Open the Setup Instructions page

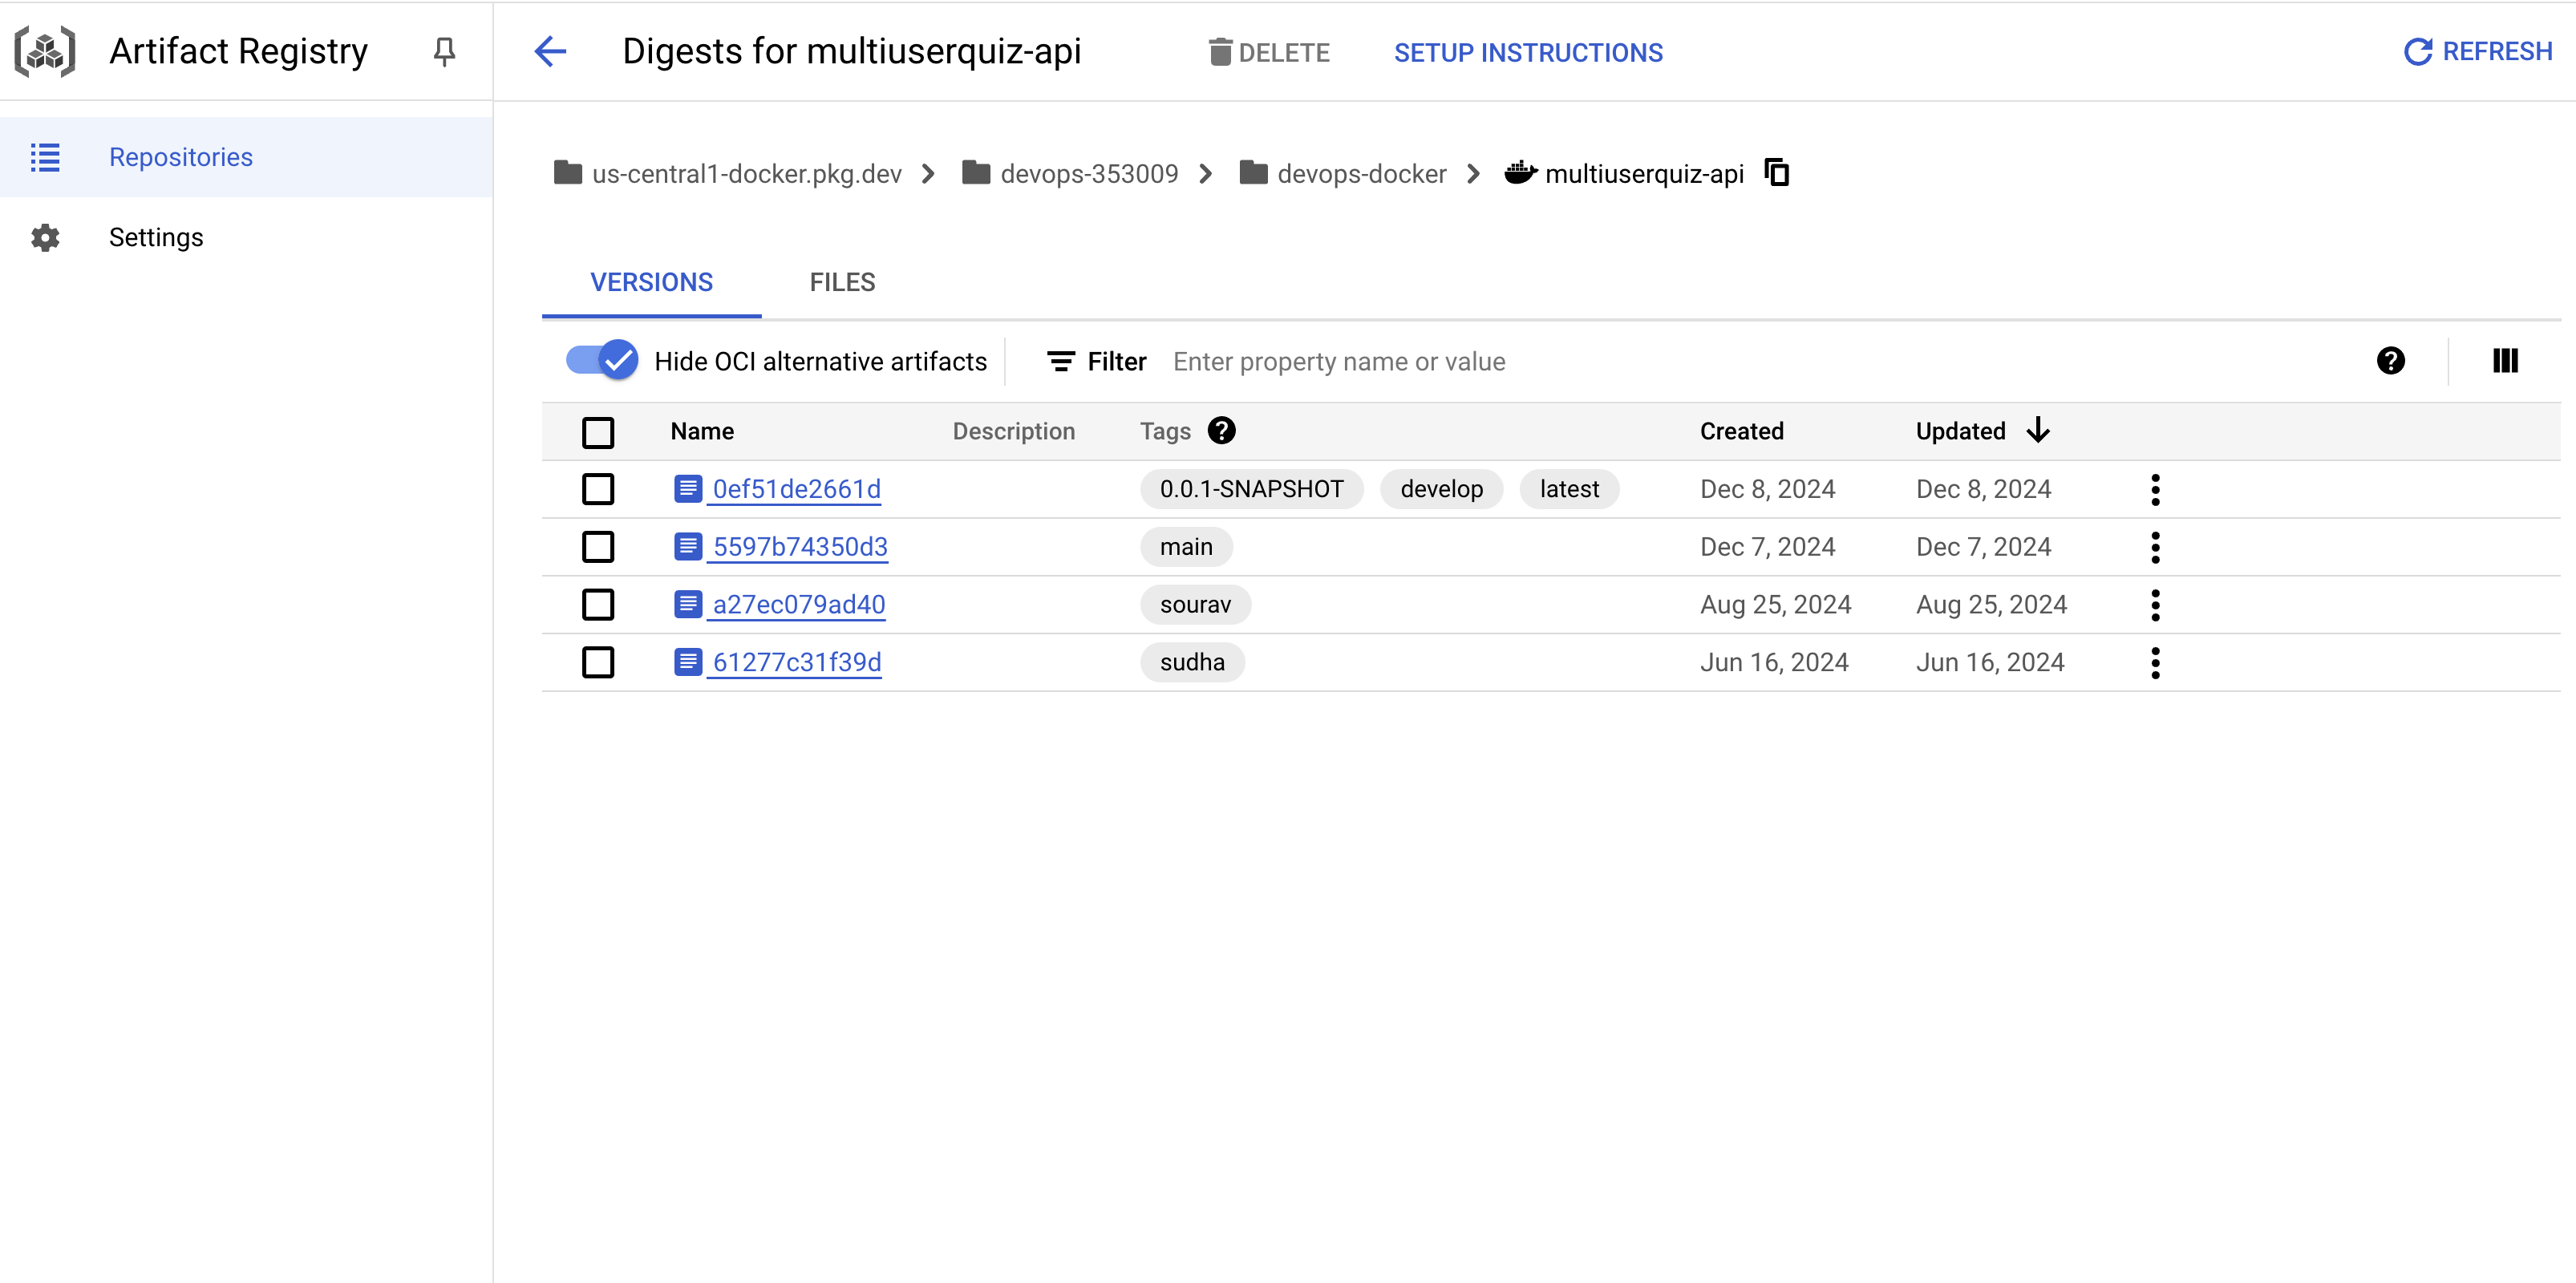point(1528,52)
